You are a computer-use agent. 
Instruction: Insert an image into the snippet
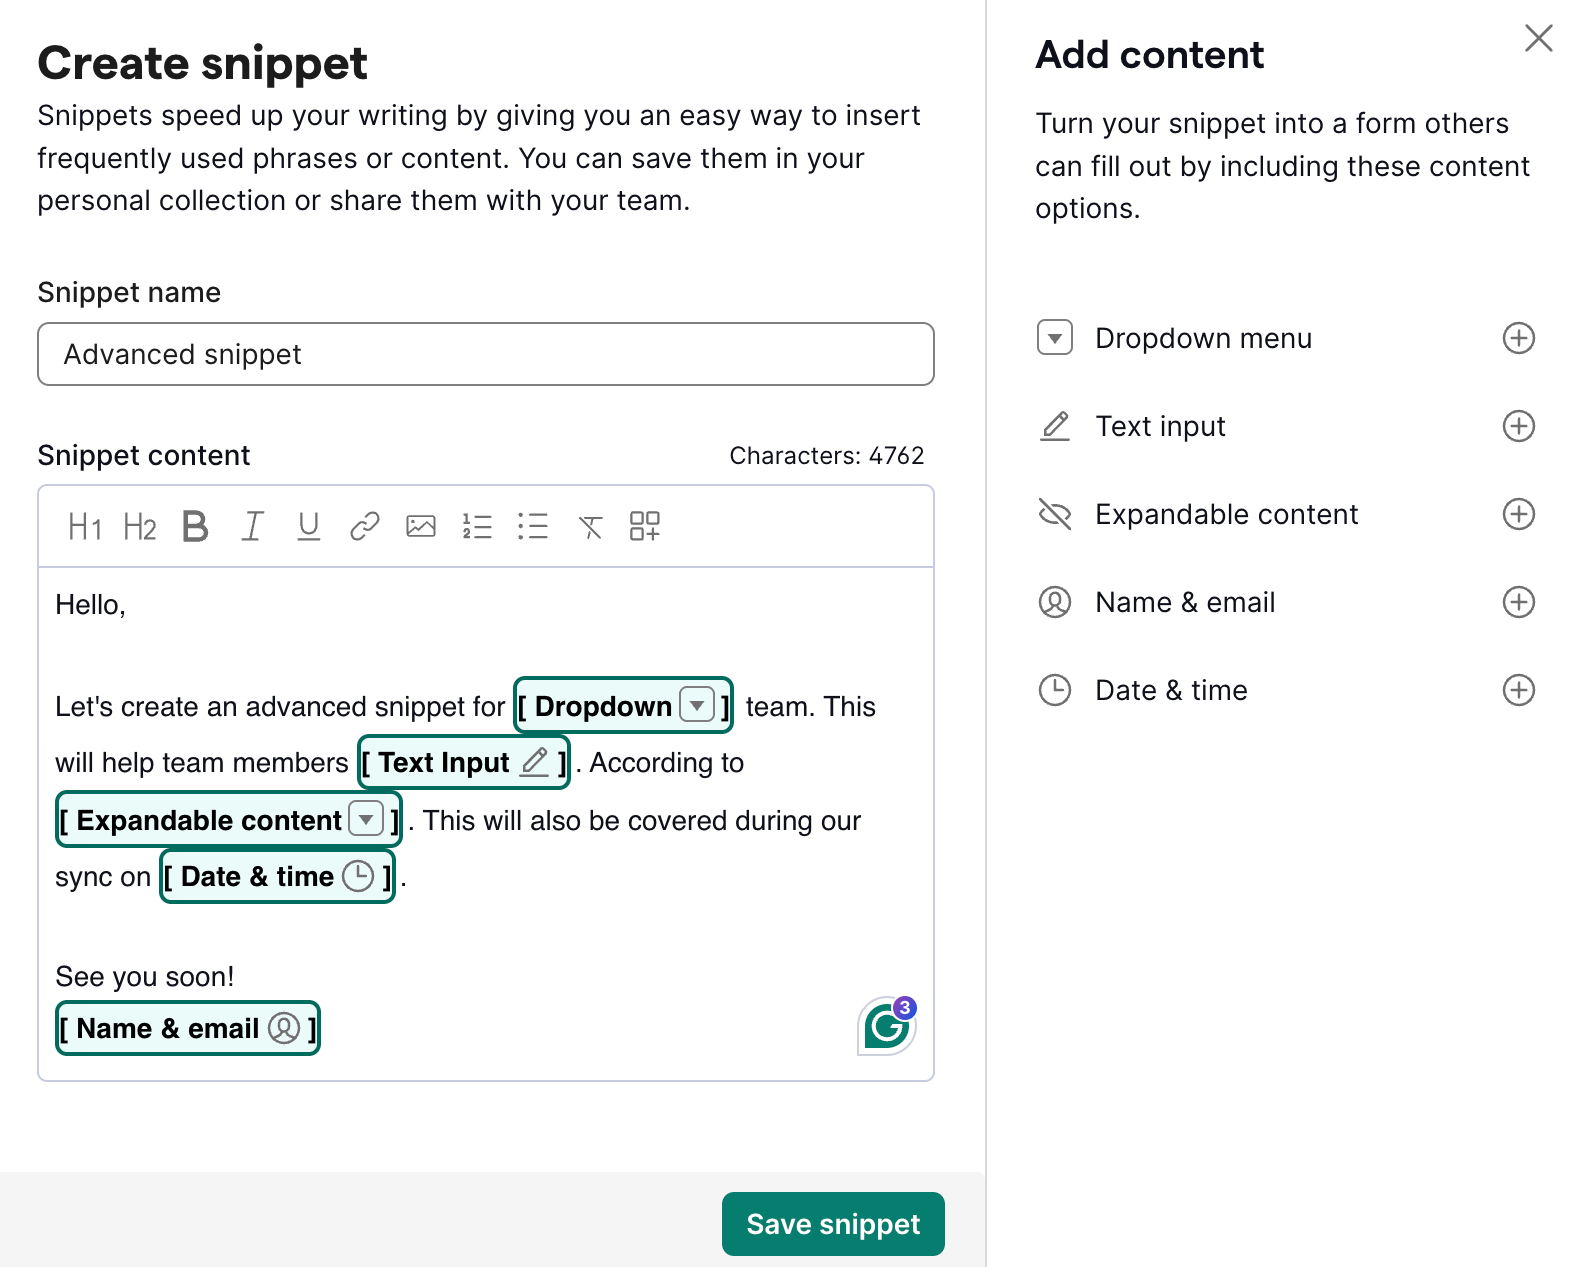coord(421,525)
